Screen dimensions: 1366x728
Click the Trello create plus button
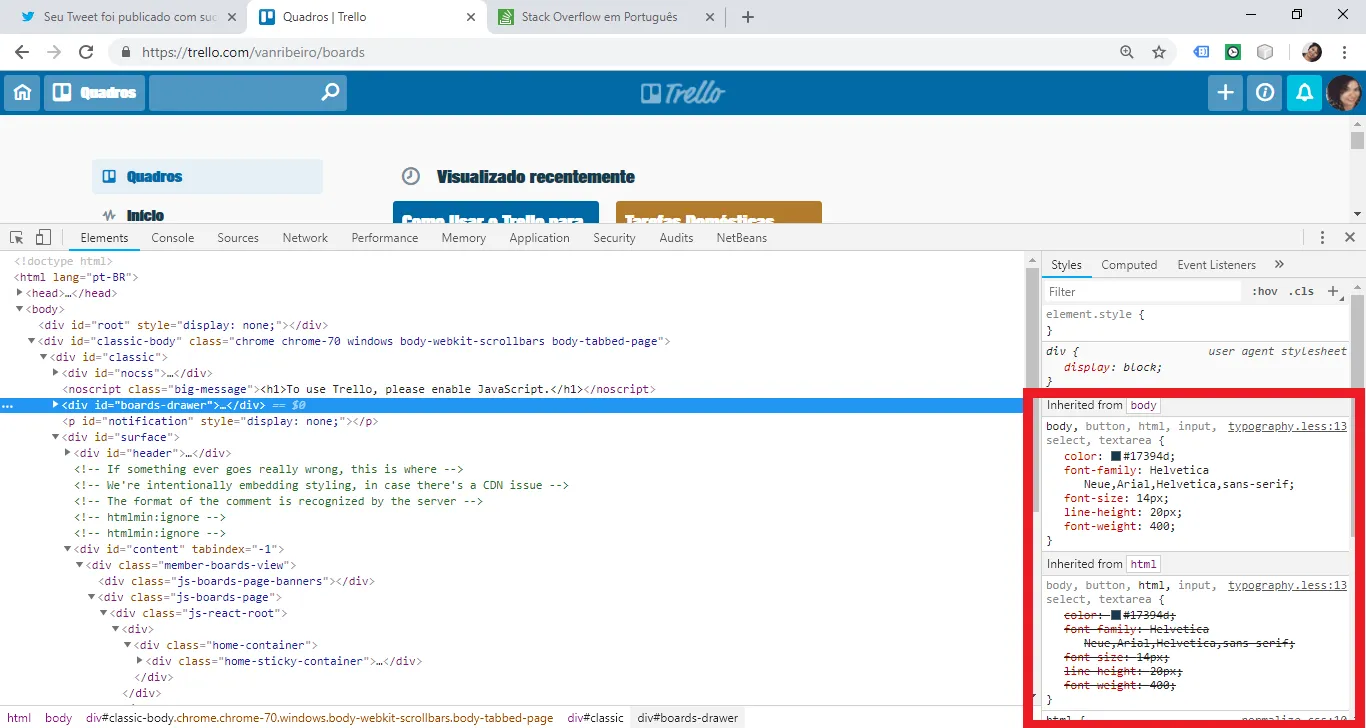pyautogui.click(x=1225, y=93)
